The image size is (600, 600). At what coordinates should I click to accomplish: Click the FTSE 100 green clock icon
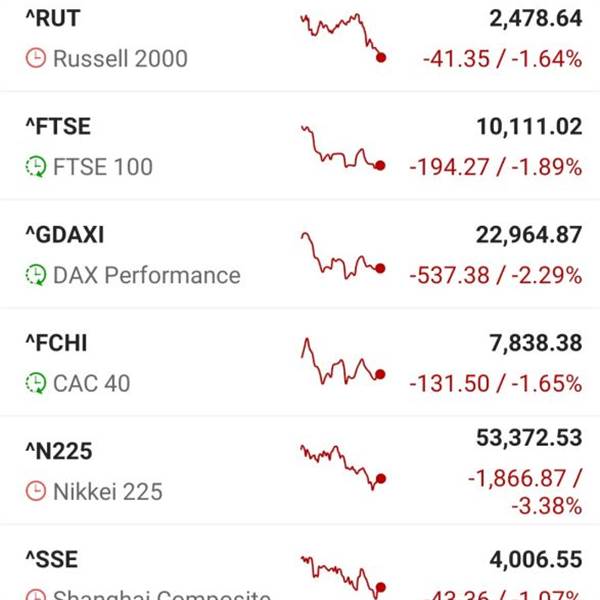pos(35,167)
